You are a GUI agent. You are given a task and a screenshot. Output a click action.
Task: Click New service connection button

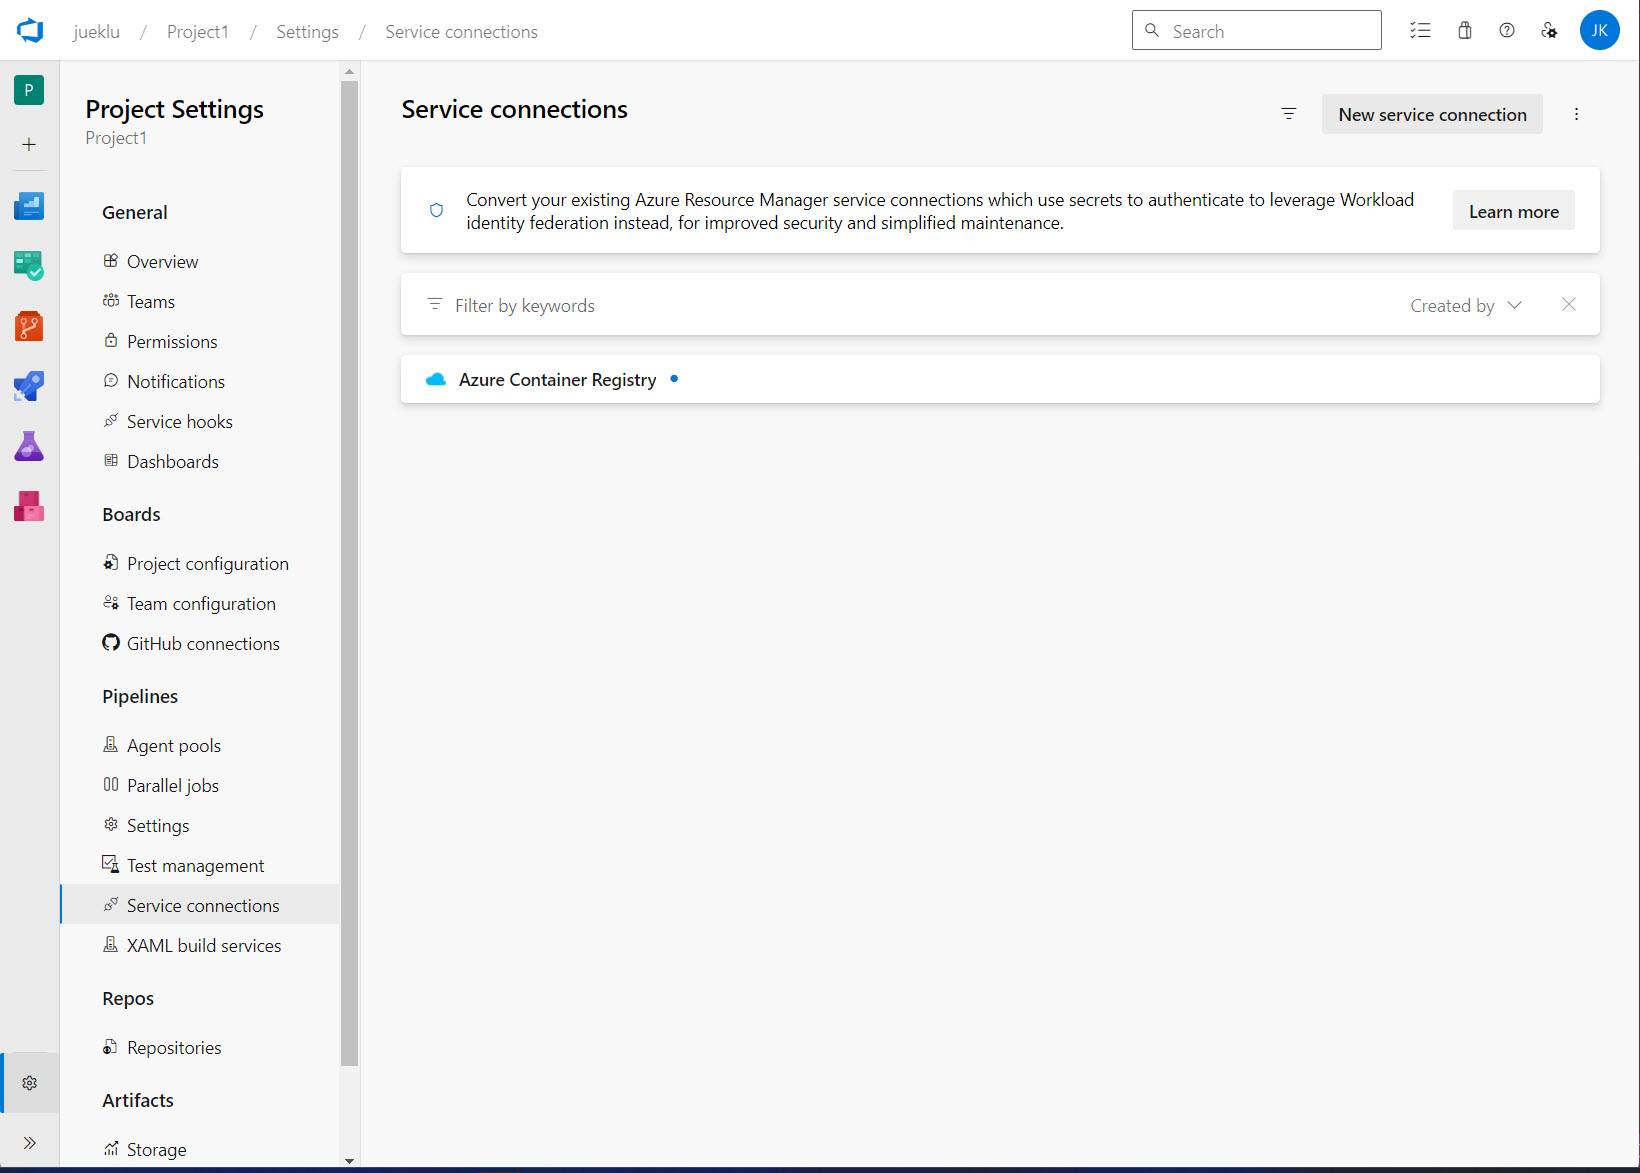coord(1432,114)
